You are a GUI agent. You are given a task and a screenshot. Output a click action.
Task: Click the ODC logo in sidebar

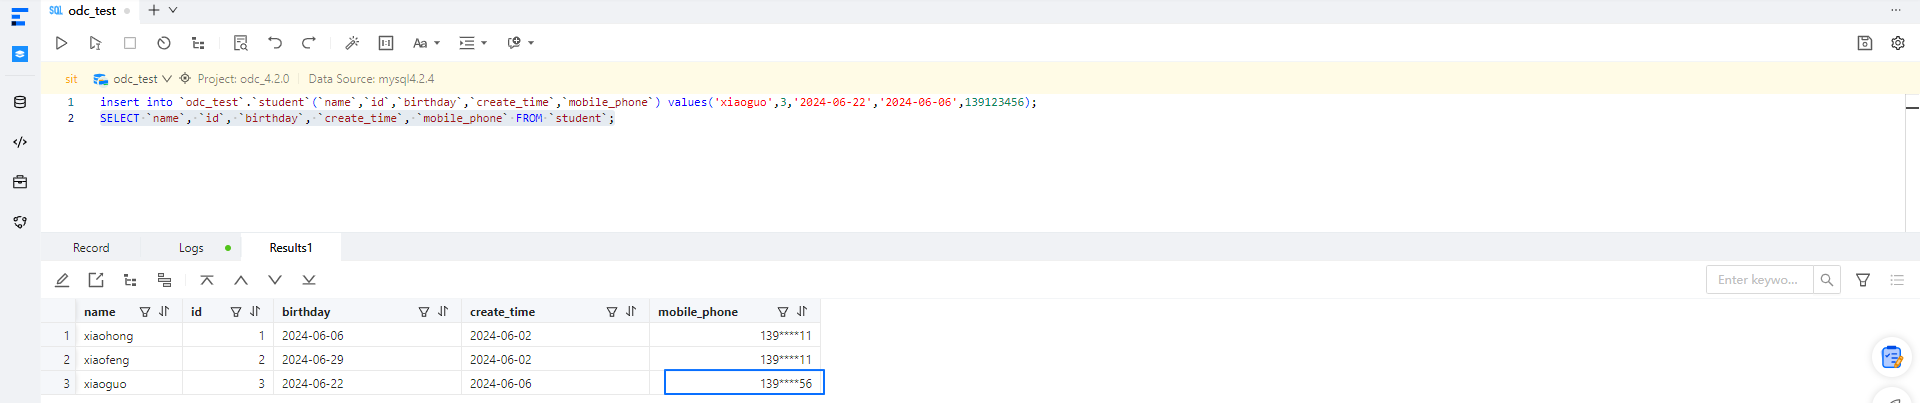click(19, 17)
